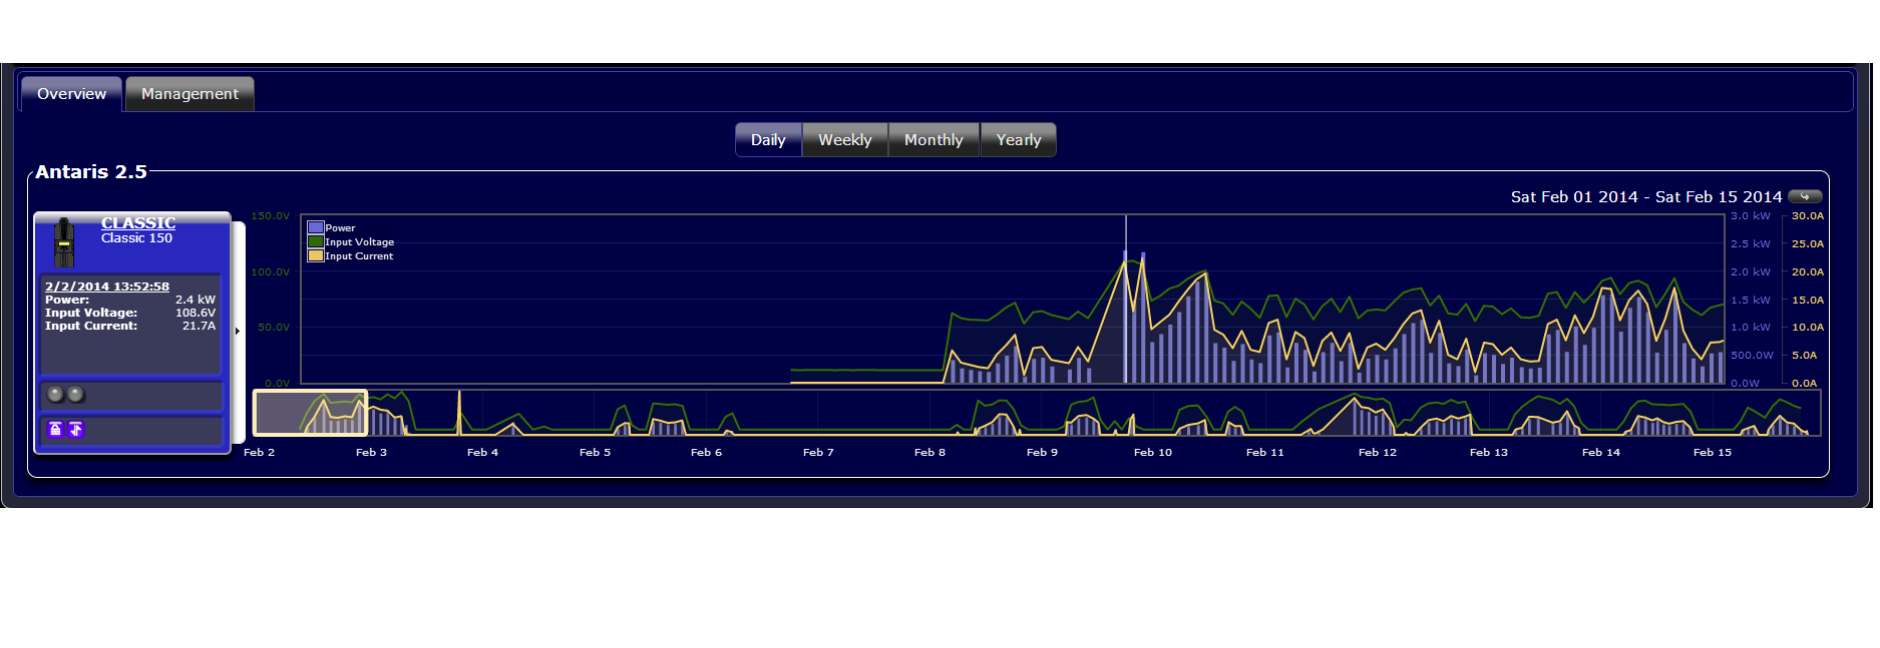Click the 2/2/2014 13:52:58 timestamp link

107,286
